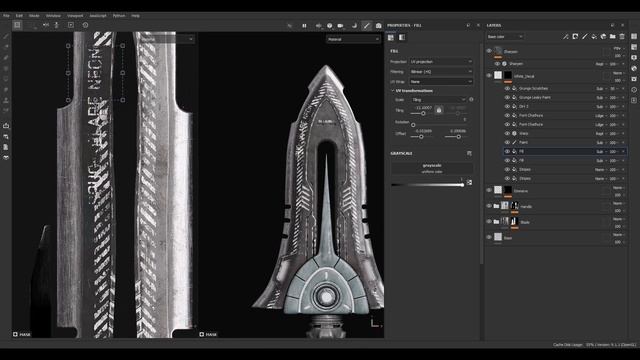Hide the Emissive layer

489,190
